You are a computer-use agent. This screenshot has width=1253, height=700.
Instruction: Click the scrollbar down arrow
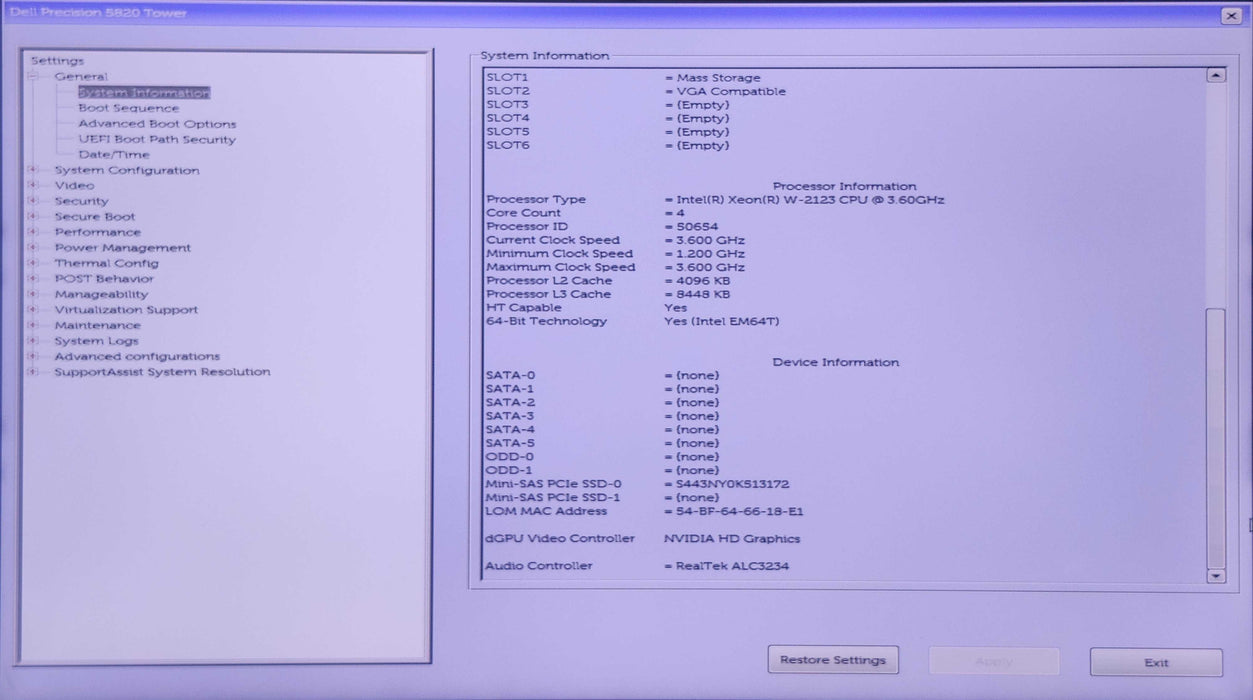click(1216, 576)
